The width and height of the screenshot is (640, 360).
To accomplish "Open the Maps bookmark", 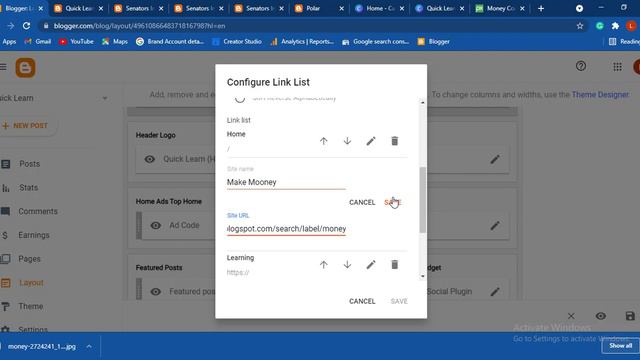I will (115, 42).
